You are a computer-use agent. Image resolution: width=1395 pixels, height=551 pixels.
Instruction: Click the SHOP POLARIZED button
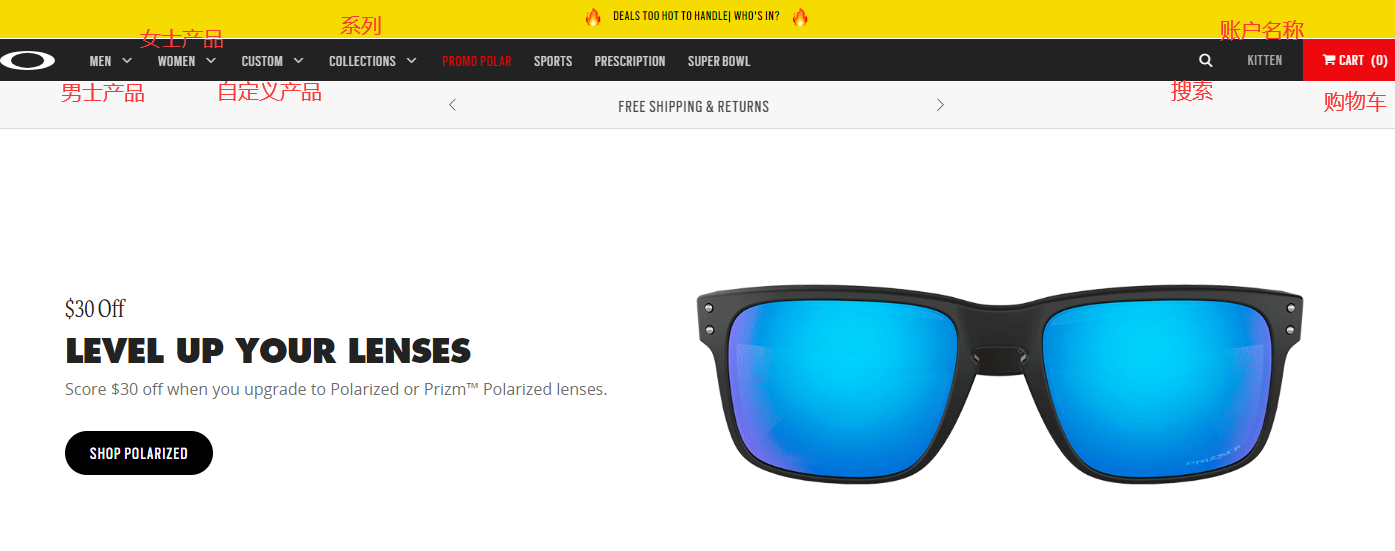tap(139, 453)
